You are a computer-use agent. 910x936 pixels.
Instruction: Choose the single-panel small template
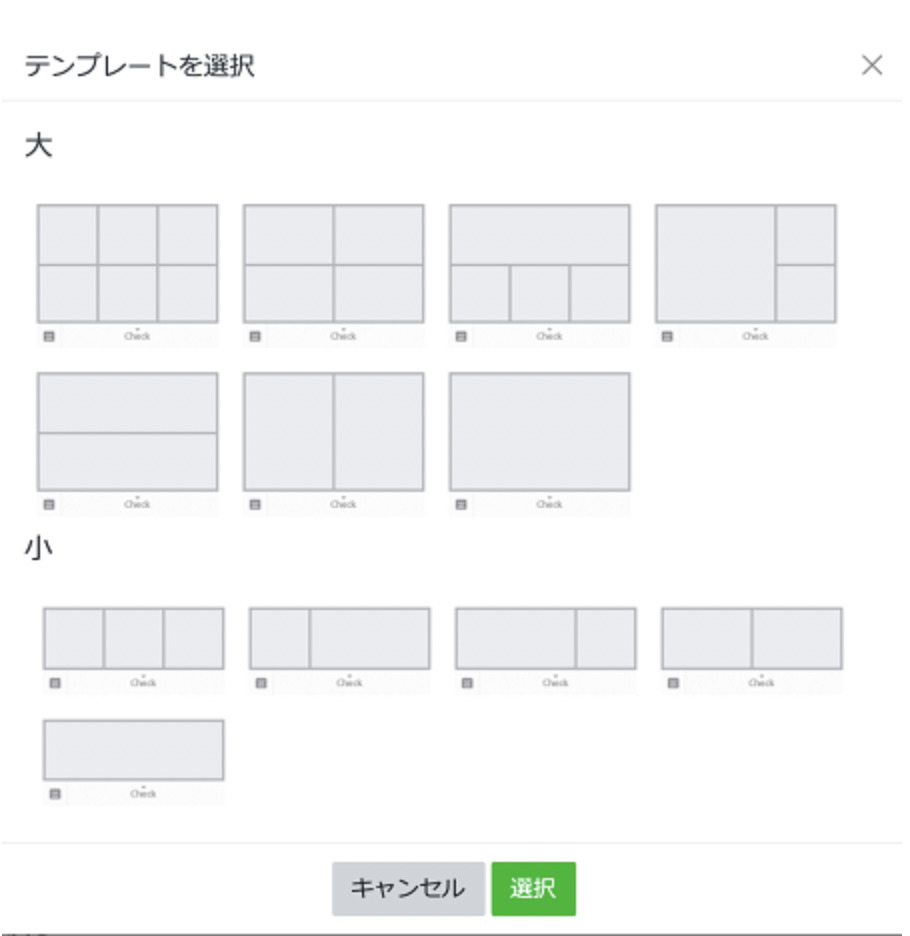(133, 749)
